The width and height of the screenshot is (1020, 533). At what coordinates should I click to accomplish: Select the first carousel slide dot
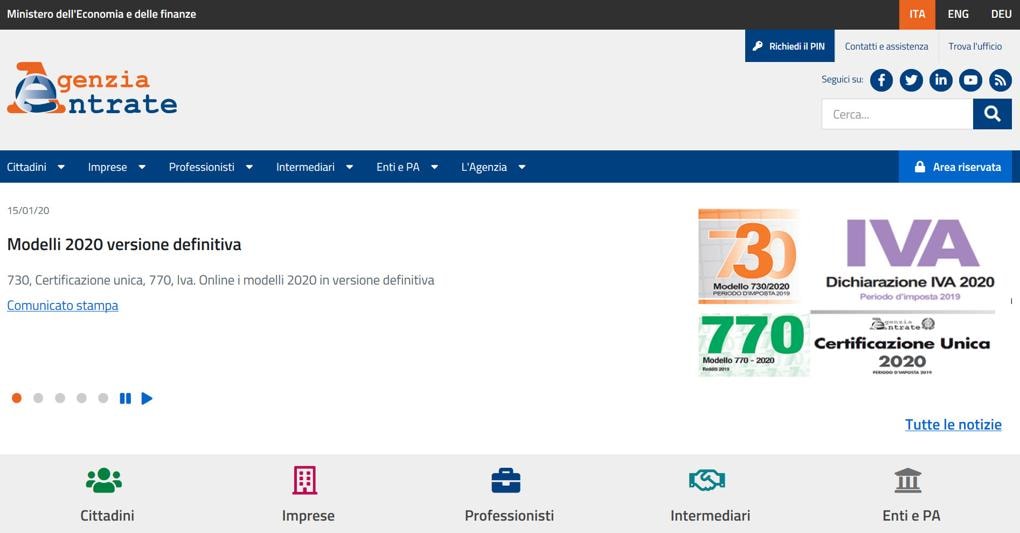pos(17,398)
